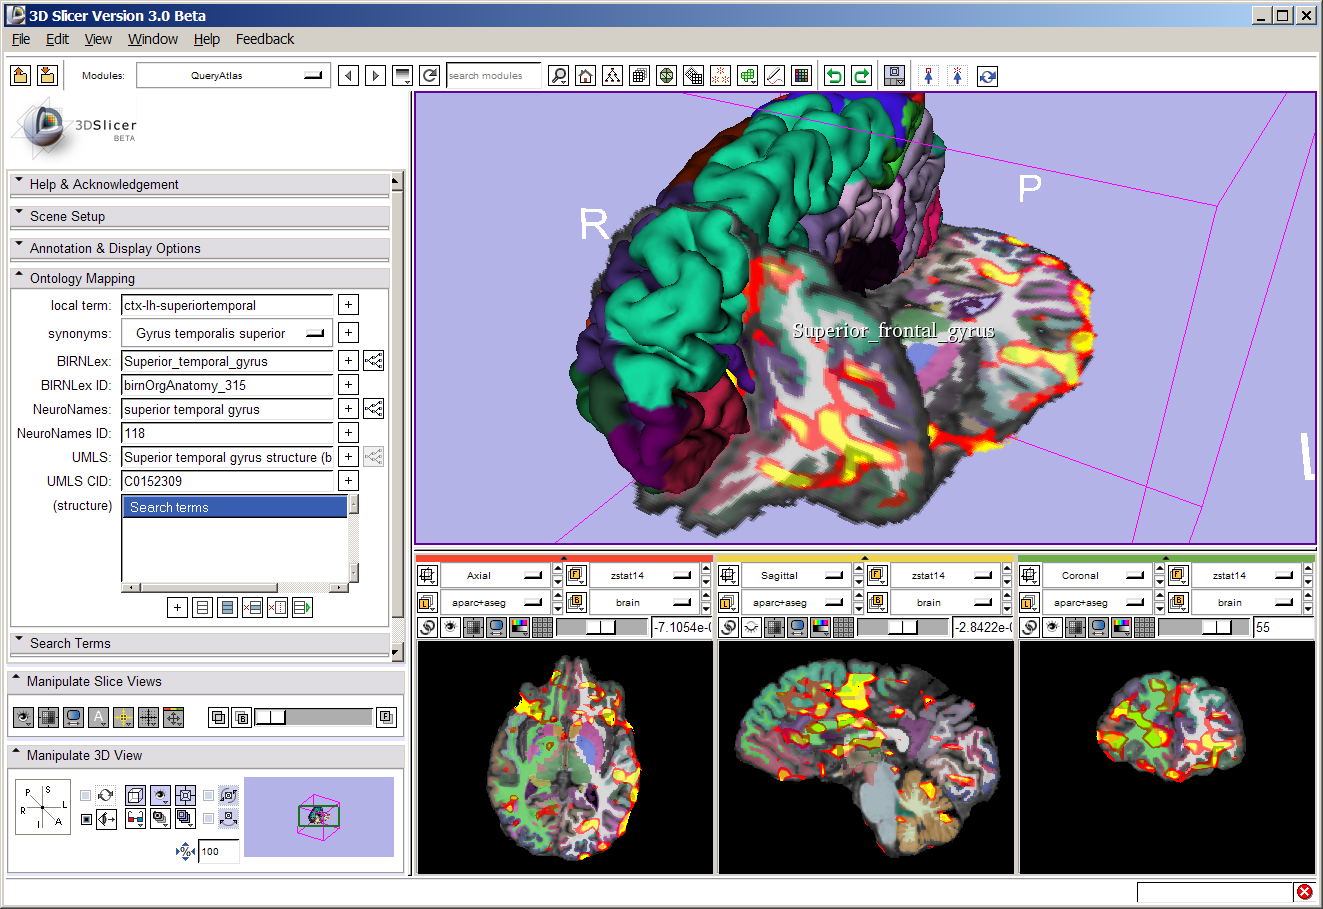
Task: Click the link slices icon in Axial viewer
Action: (428, 628)
